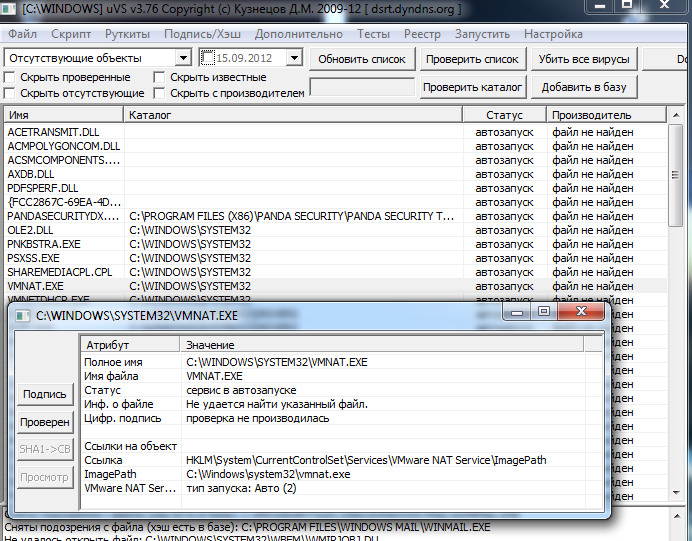Open the Руткиты menu

pos(128,34)
